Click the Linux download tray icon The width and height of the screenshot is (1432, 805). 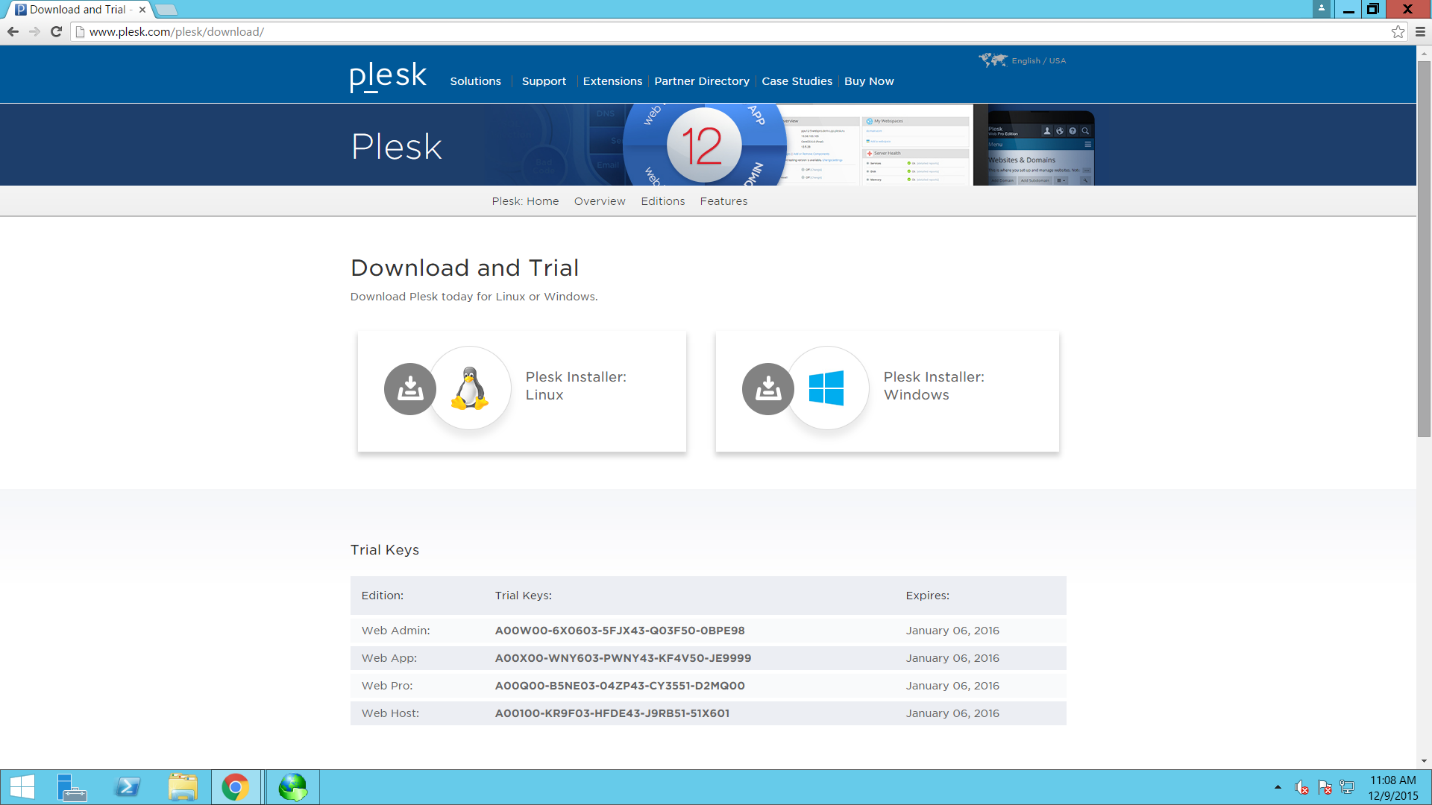(x=410, y=388)
